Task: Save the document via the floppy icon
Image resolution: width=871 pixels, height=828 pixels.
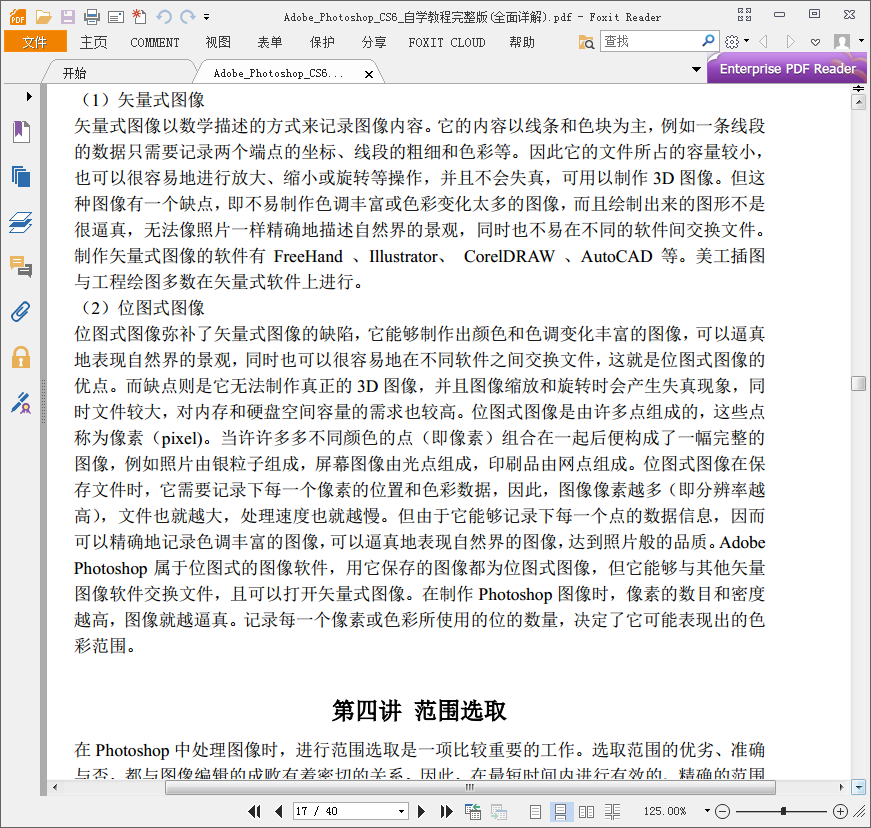Action: tap(67, 17)
